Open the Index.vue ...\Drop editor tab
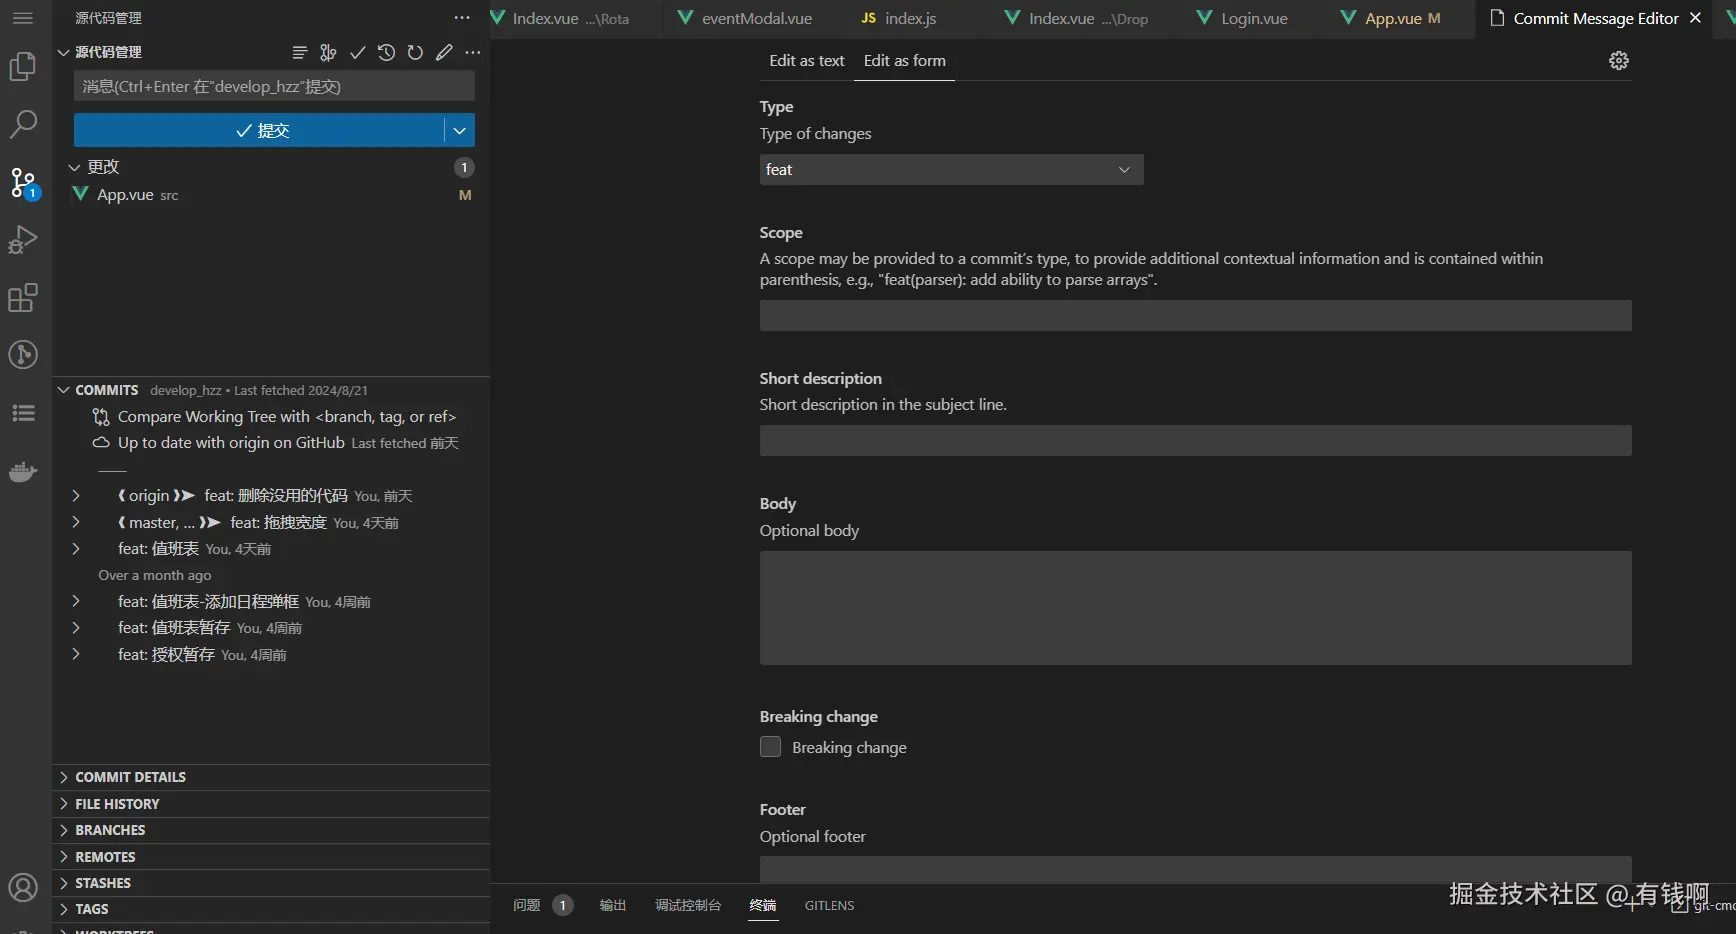 point(1077,18)
